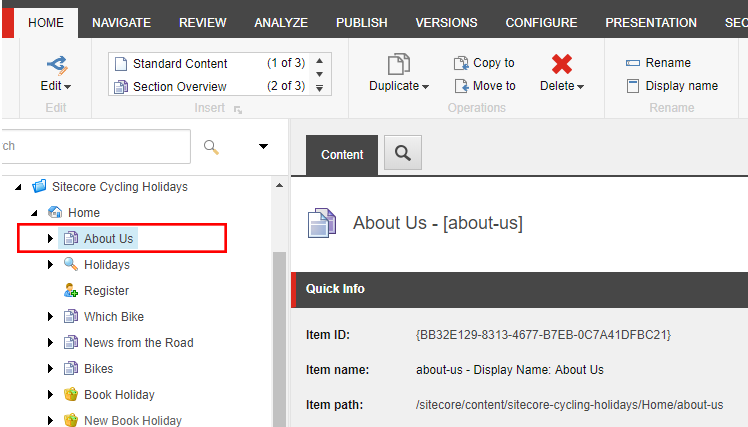This screenshot has width=748, height=427.
Task: Insert a Standard Content item
Action: 180,63
